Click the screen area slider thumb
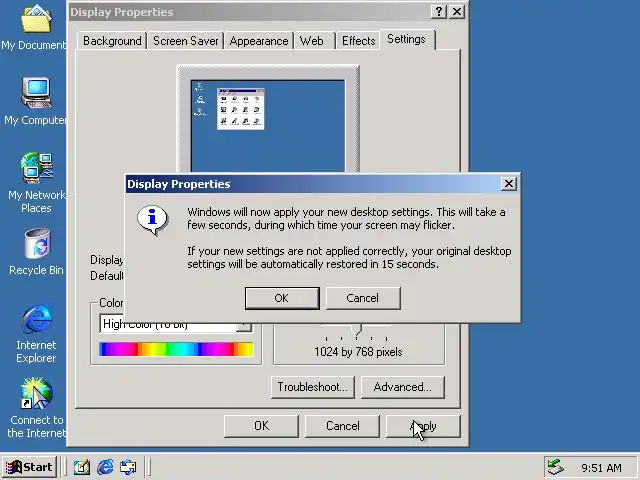 coord(357,330)
